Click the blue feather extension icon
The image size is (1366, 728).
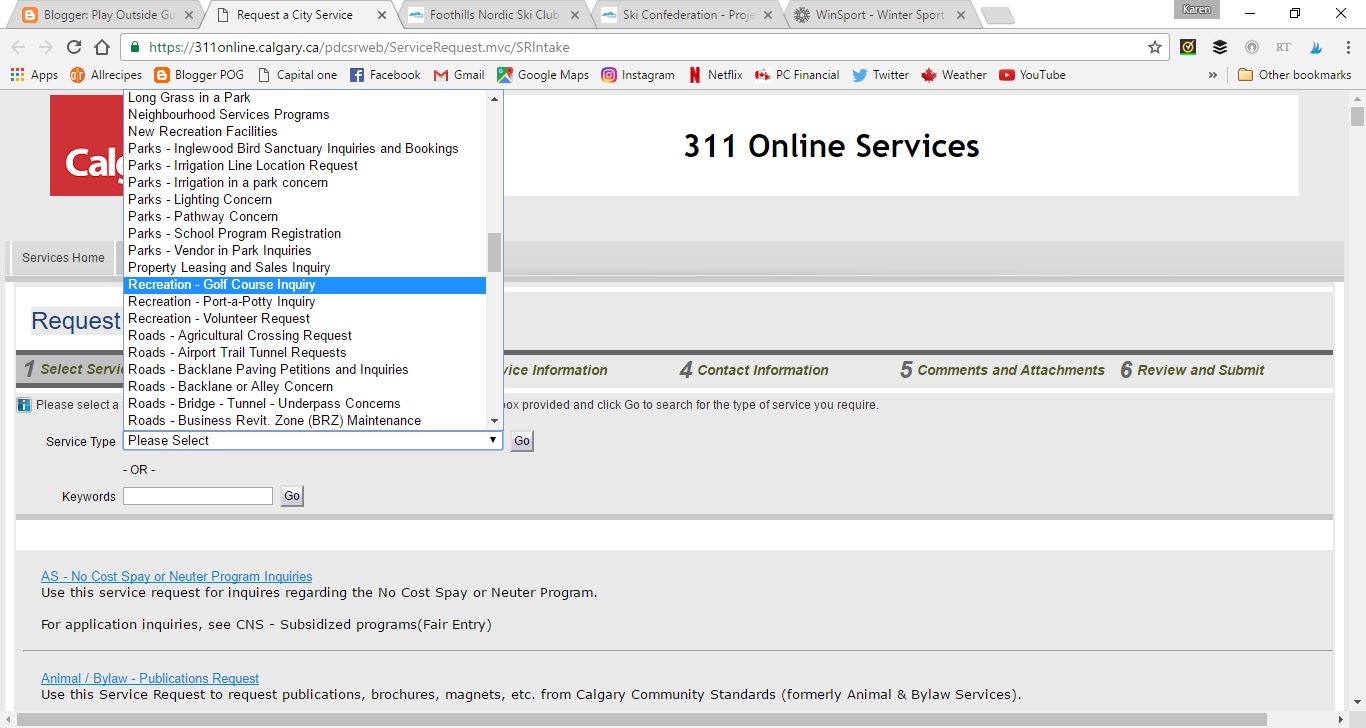(1315, 47)
